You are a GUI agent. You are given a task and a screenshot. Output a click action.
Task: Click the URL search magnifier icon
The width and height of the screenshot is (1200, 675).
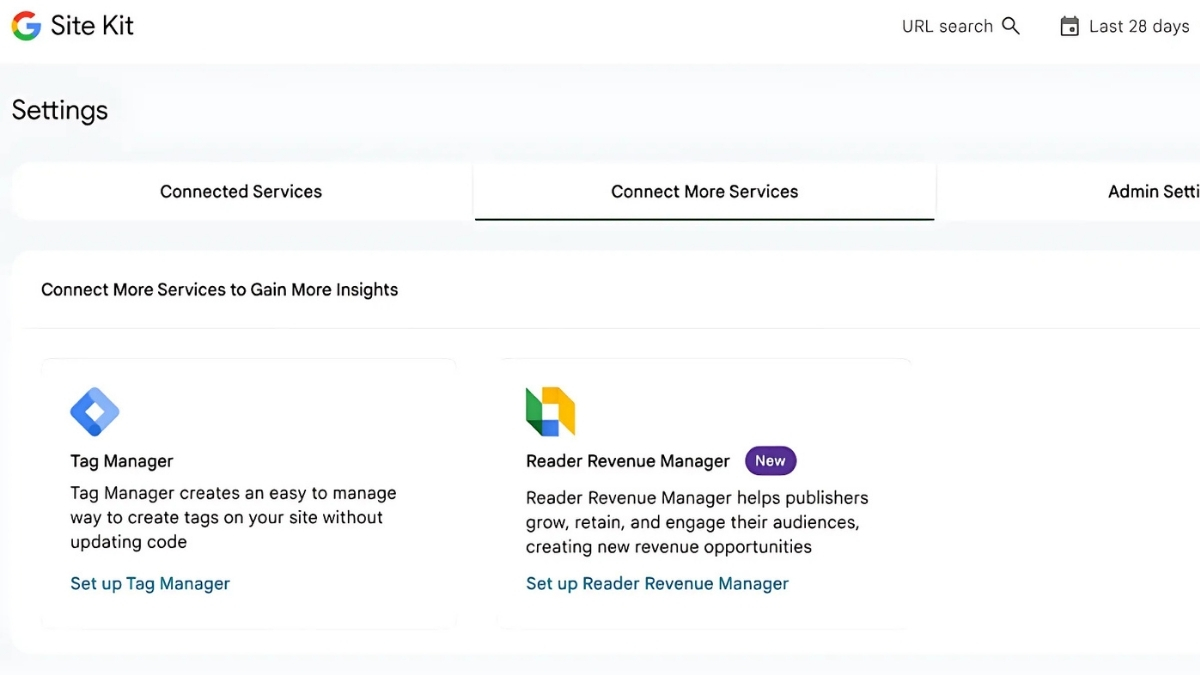pos(1011,26)
